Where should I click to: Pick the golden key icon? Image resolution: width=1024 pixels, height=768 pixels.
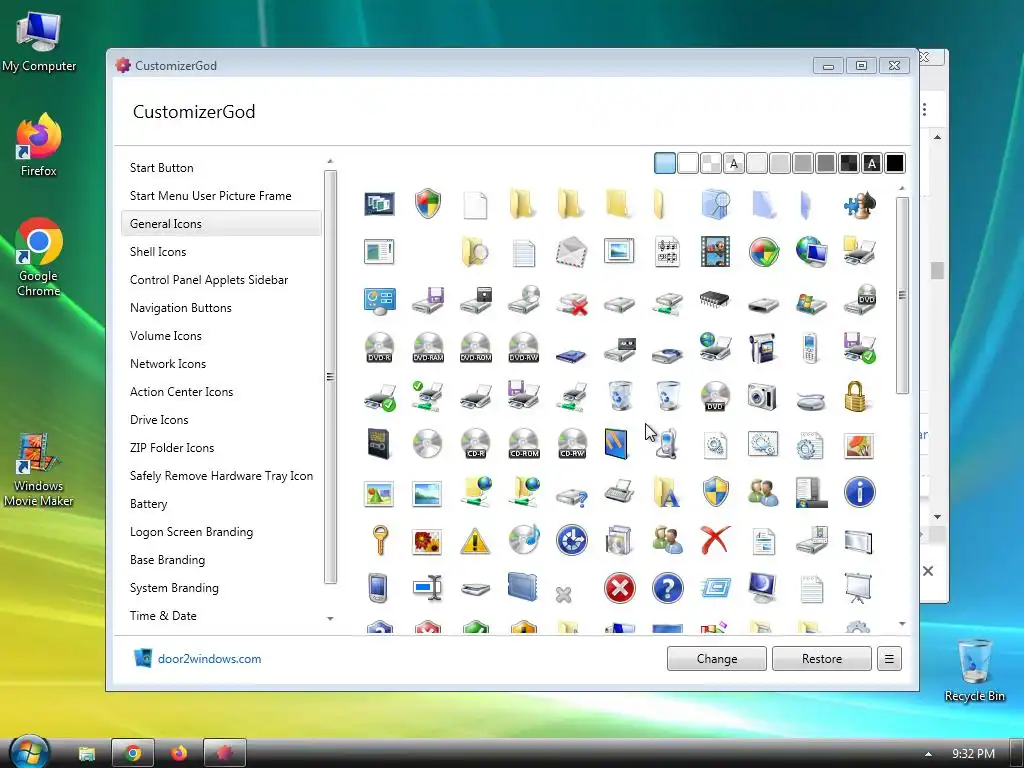tap(380, 540)
